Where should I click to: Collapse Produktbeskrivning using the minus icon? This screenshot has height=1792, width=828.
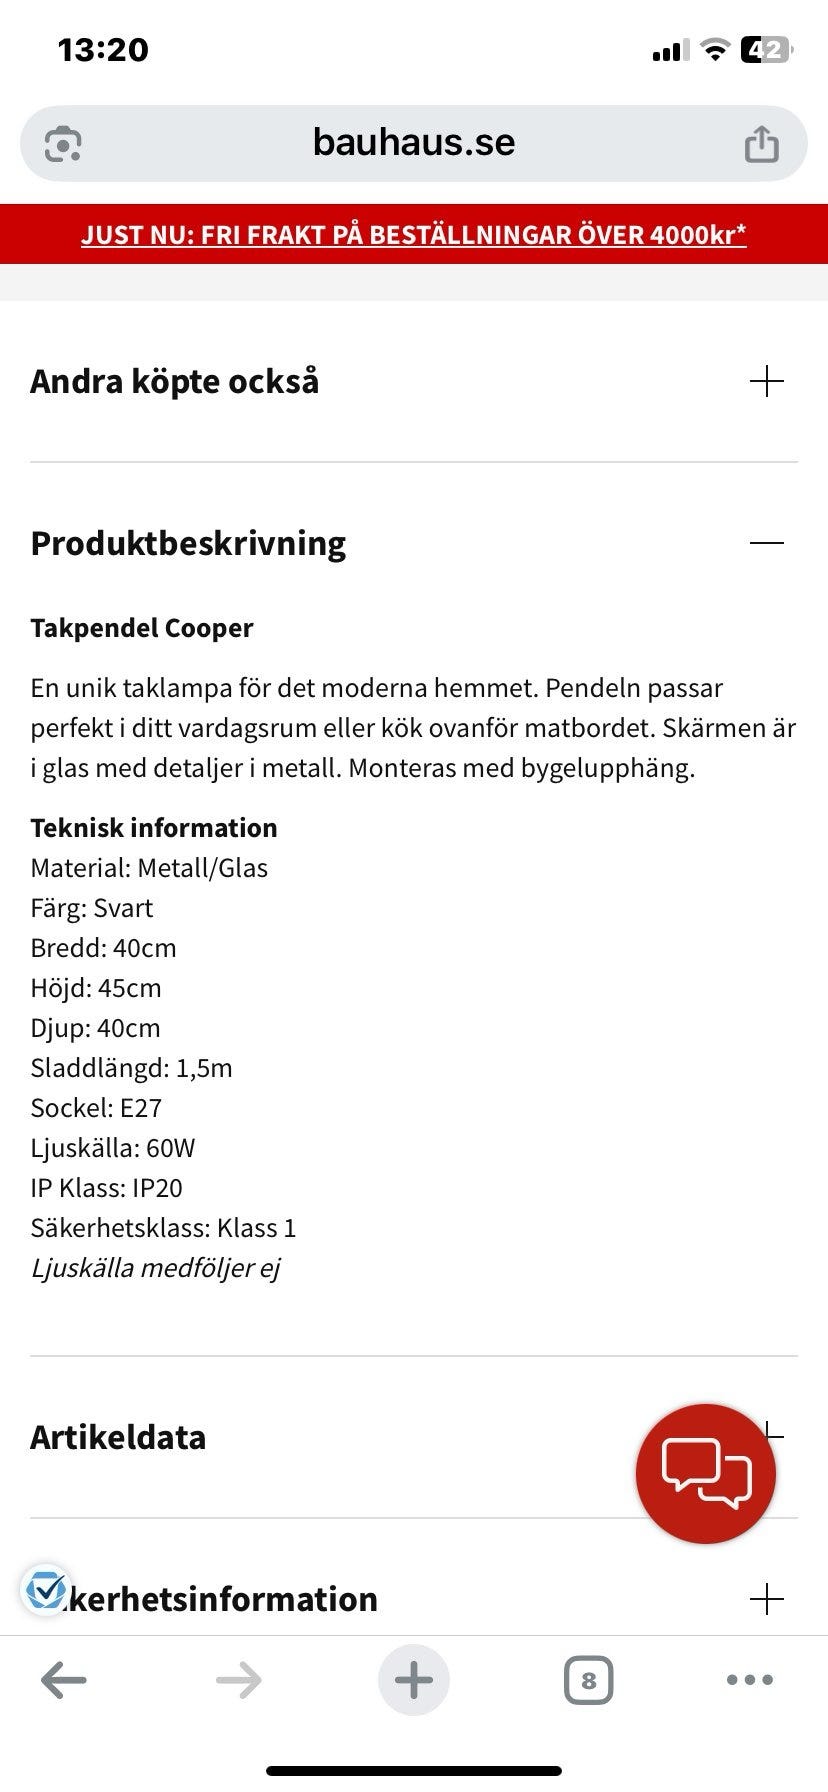[766, 543]
